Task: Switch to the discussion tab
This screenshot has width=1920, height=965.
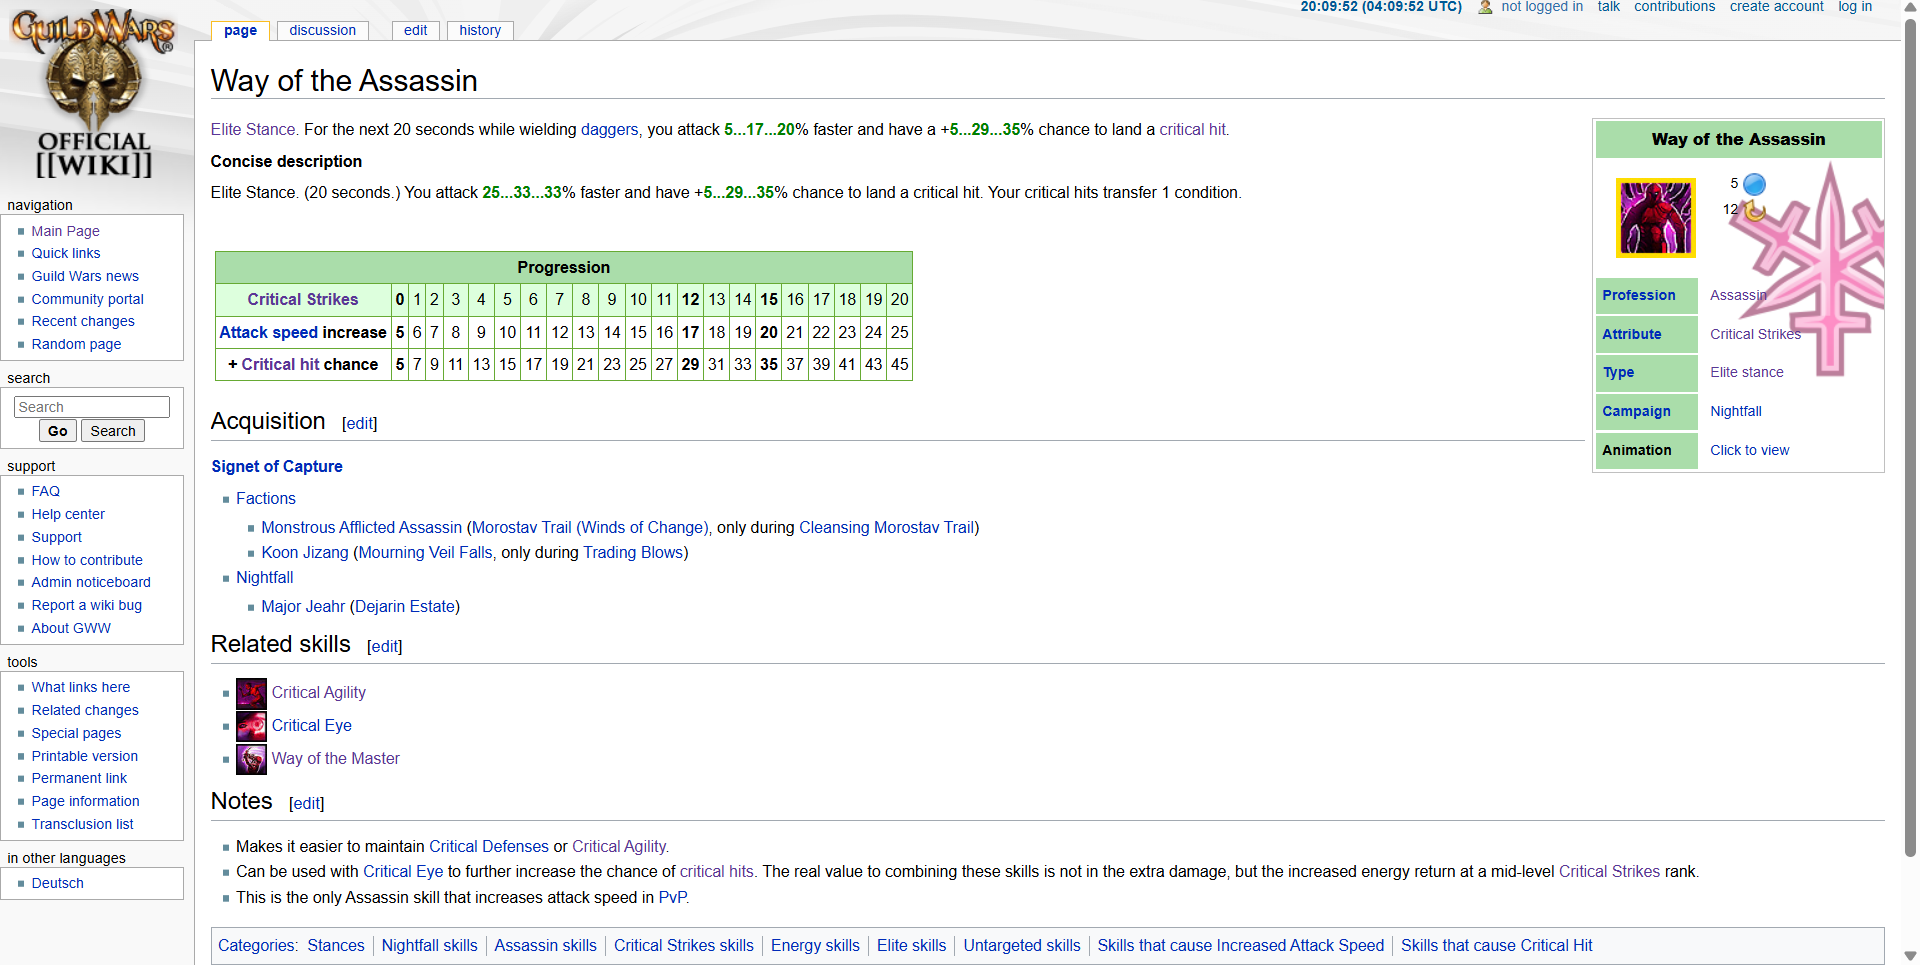Action: pos(322,30)
